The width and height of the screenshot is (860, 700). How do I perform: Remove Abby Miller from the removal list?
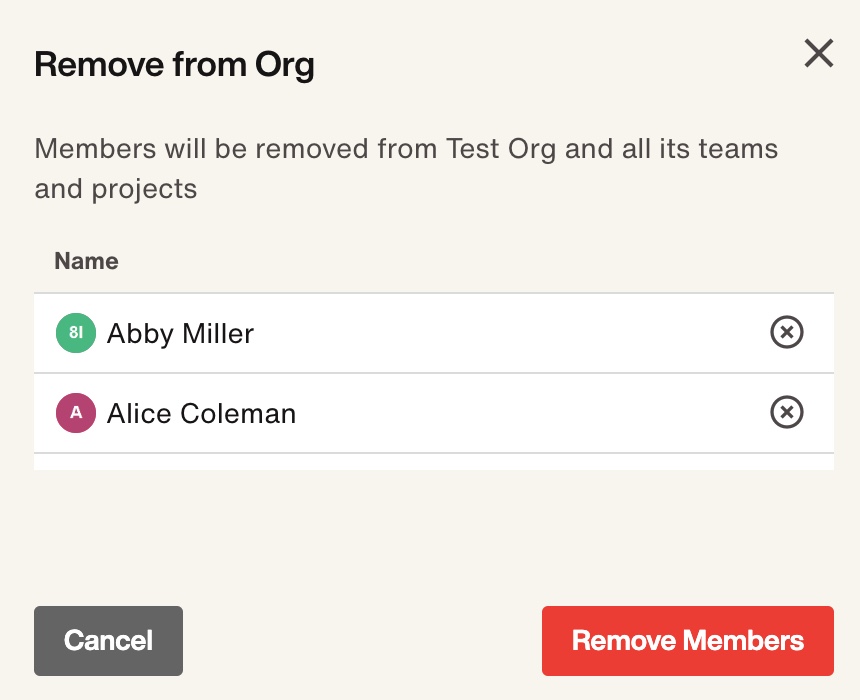click(787, 332)
